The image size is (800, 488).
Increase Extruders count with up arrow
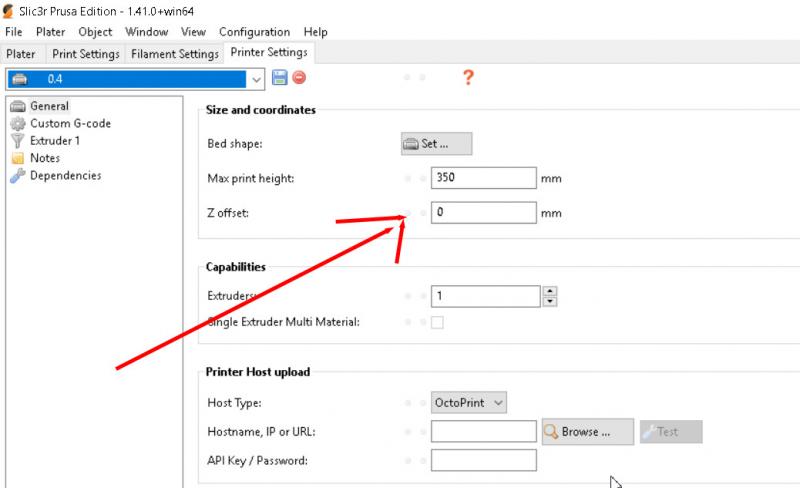pos(549,292)
